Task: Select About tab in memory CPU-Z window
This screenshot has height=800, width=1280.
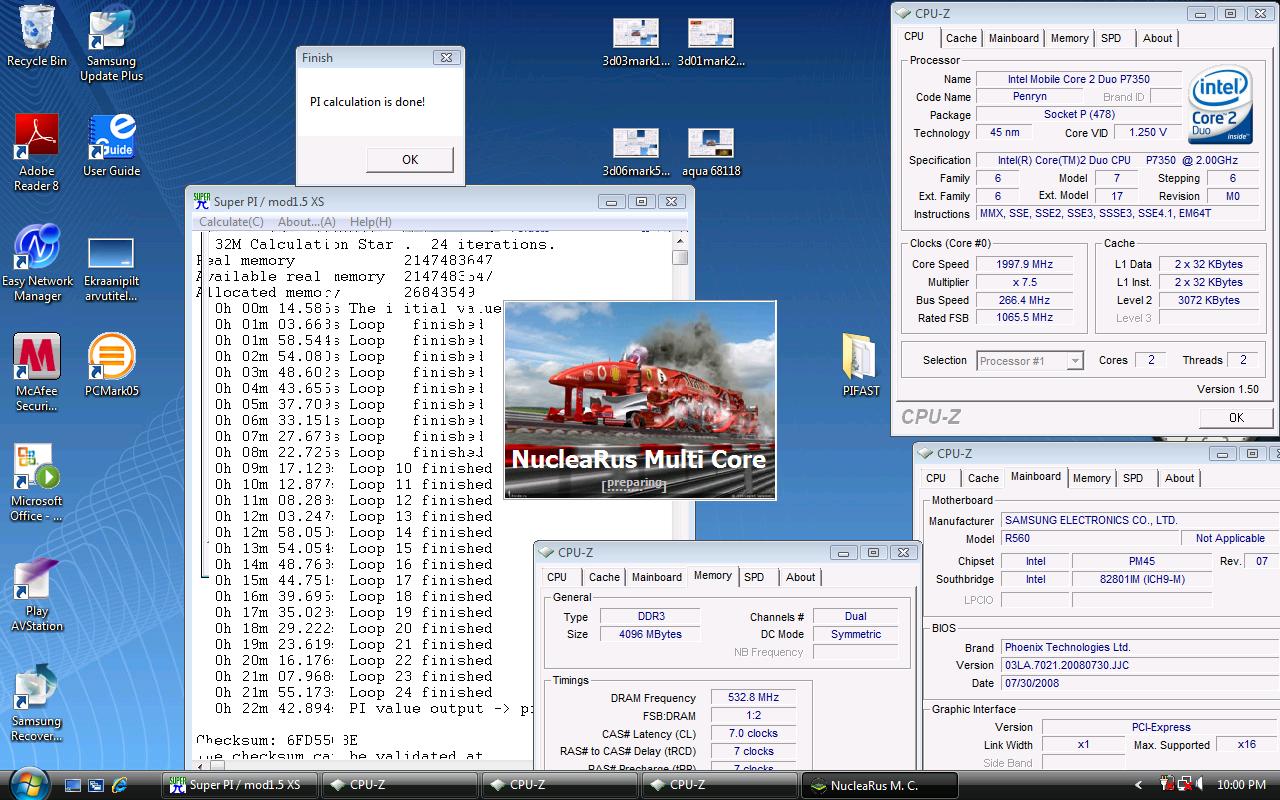Action: [x=800, y=577]
